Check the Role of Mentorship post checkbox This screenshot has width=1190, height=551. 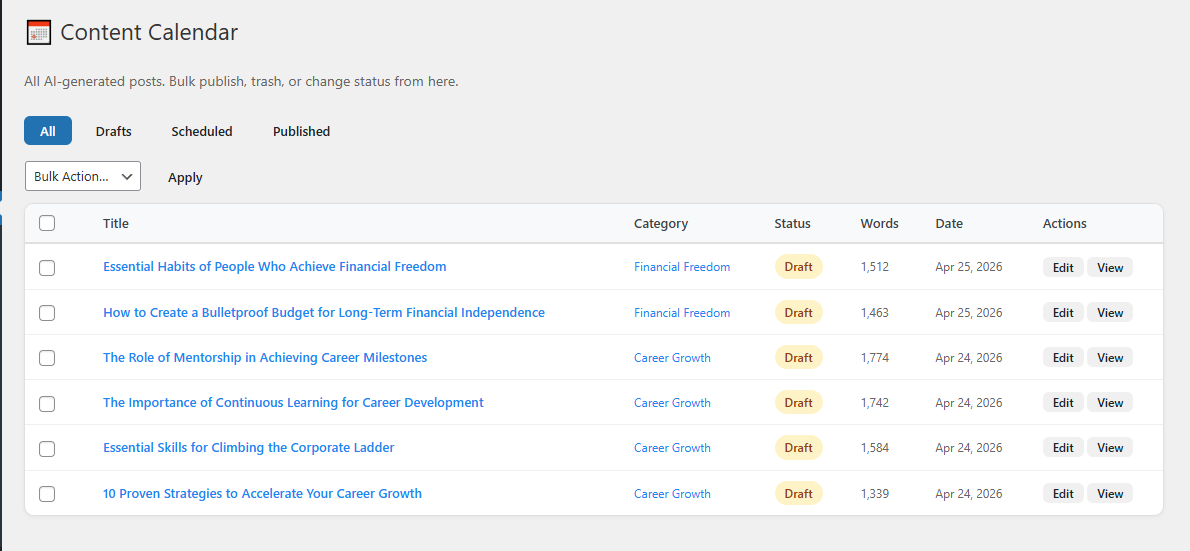tap(47, 357)
